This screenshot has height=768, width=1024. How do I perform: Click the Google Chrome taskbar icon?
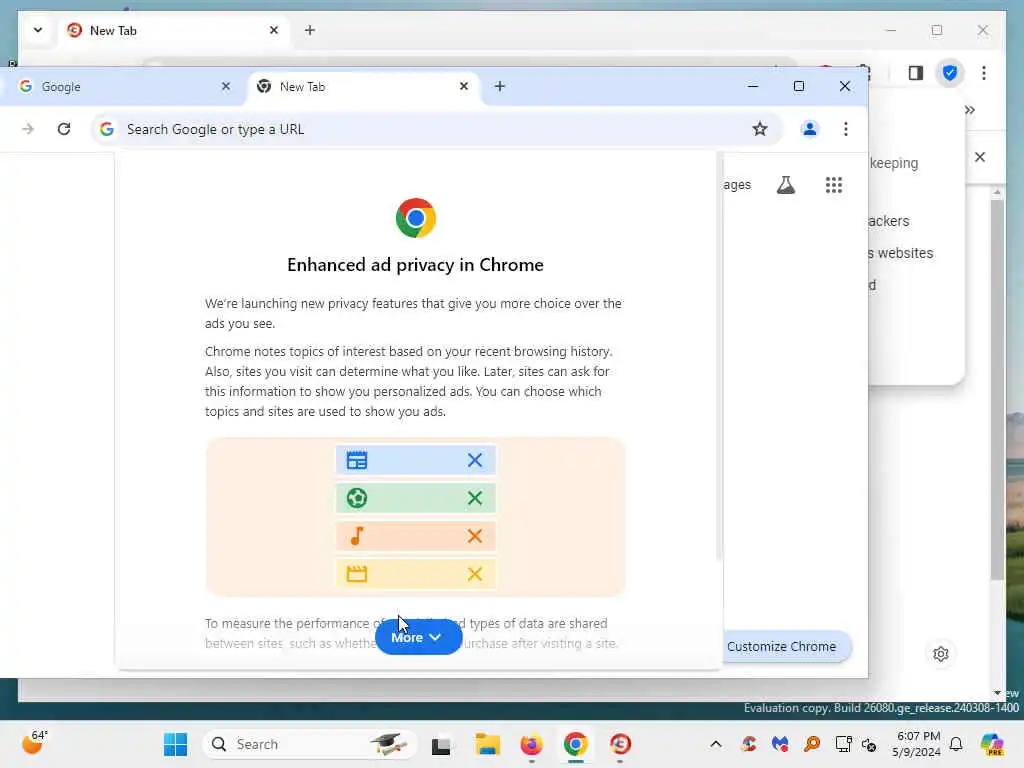click(x=575, y=744)
